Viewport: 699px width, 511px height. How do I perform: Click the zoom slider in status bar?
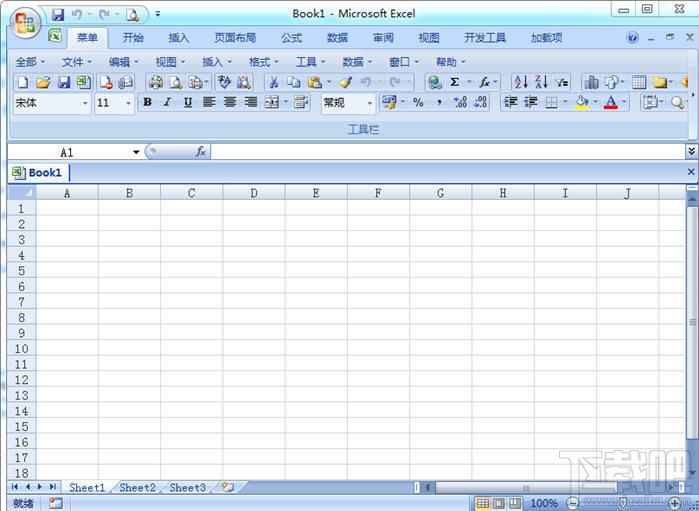point(624,503)
